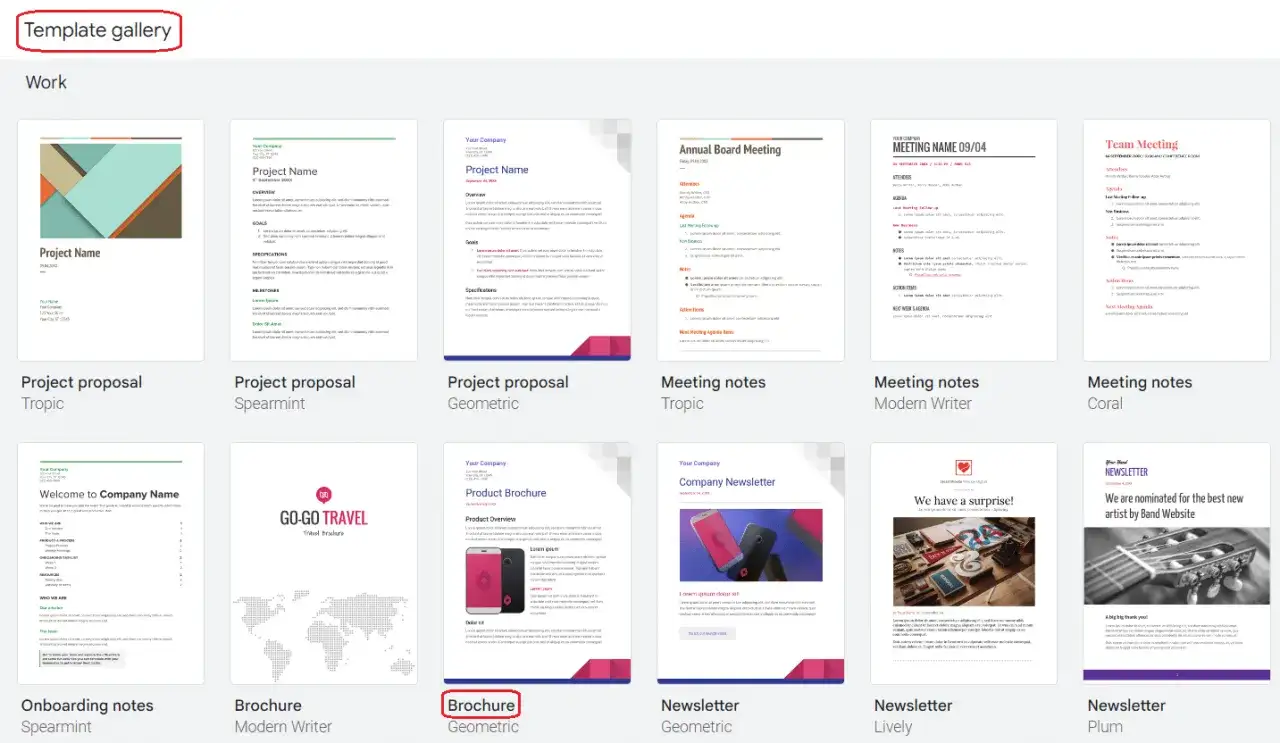Viewport: 1280px width, 743px height.
Task: Open the Newsletter Plum guitar thumbnail
Action: tap(1176, 563)
